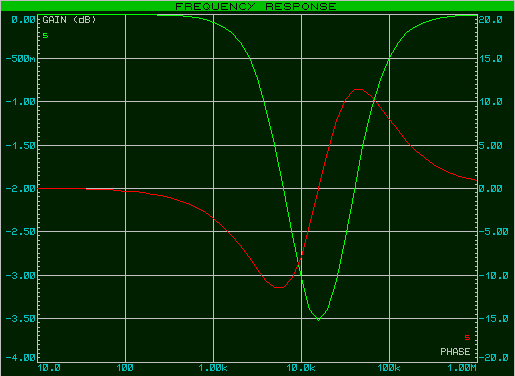Click the 1.00k frequency axis label

(213, 368)
